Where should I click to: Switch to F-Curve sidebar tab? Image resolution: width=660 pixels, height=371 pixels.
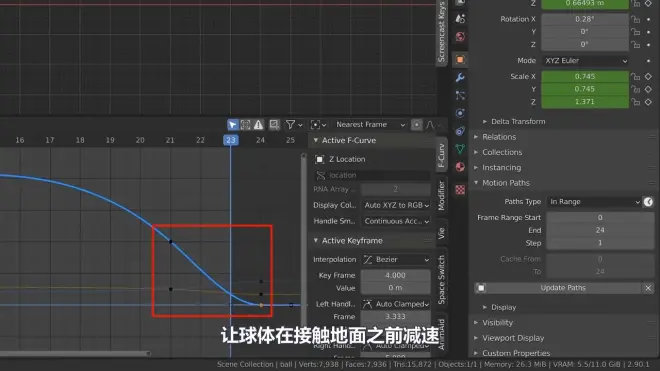(x=441, y=155)
